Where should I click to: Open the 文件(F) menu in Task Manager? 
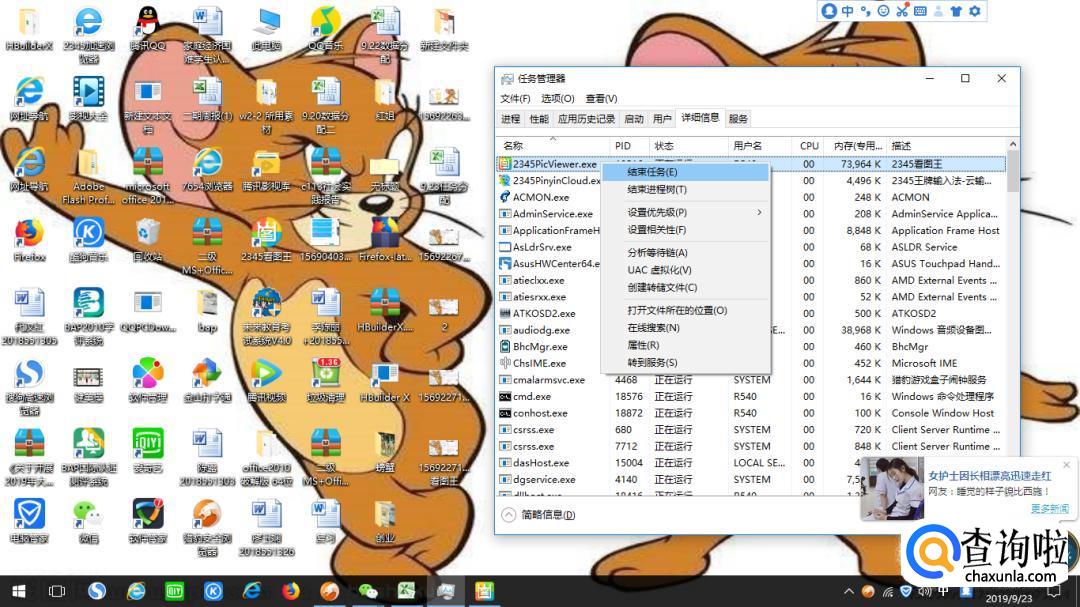[x=515, y=99]
